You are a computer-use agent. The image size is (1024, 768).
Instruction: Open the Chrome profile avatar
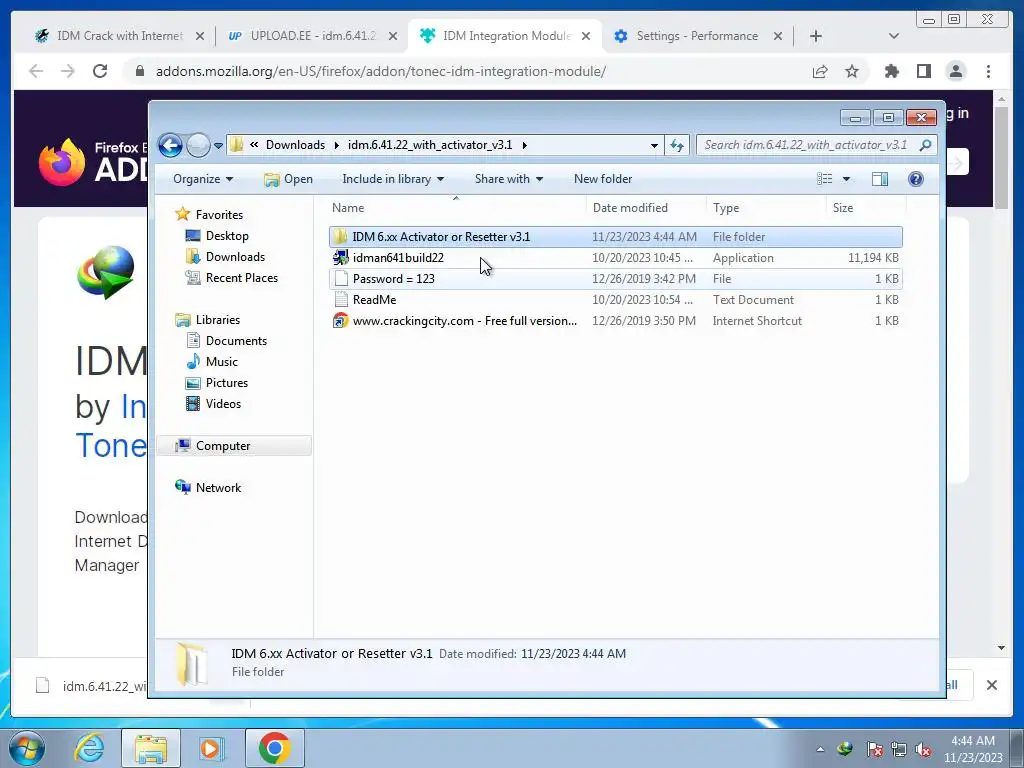(x=955, y=71)
